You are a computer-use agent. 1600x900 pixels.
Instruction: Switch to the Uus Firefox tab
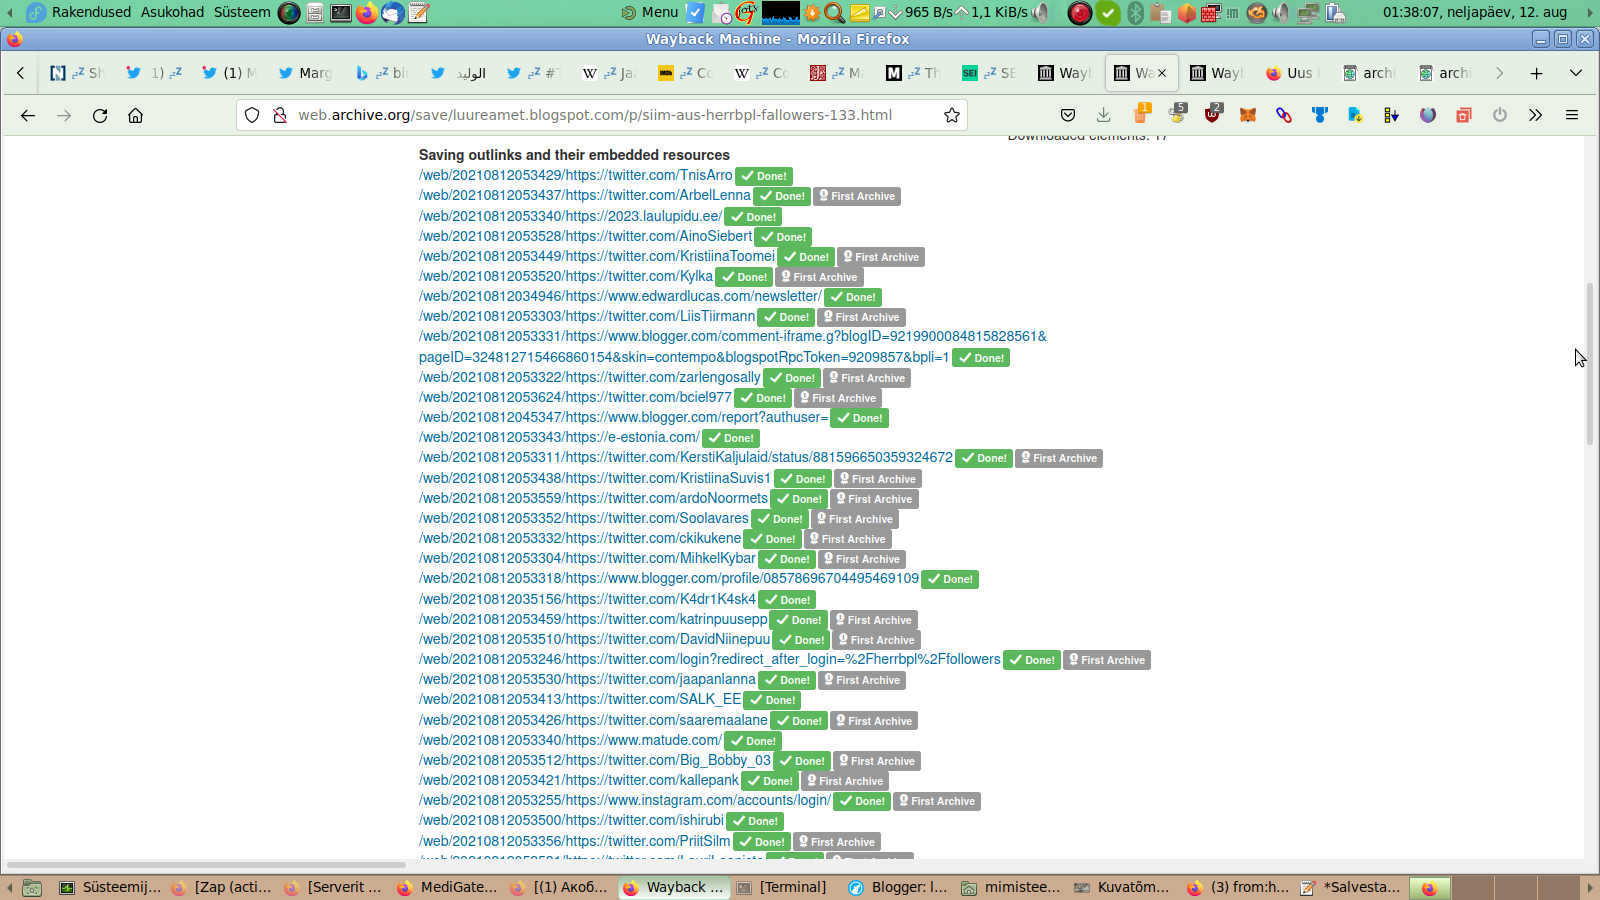click(x=1293, y=73)
